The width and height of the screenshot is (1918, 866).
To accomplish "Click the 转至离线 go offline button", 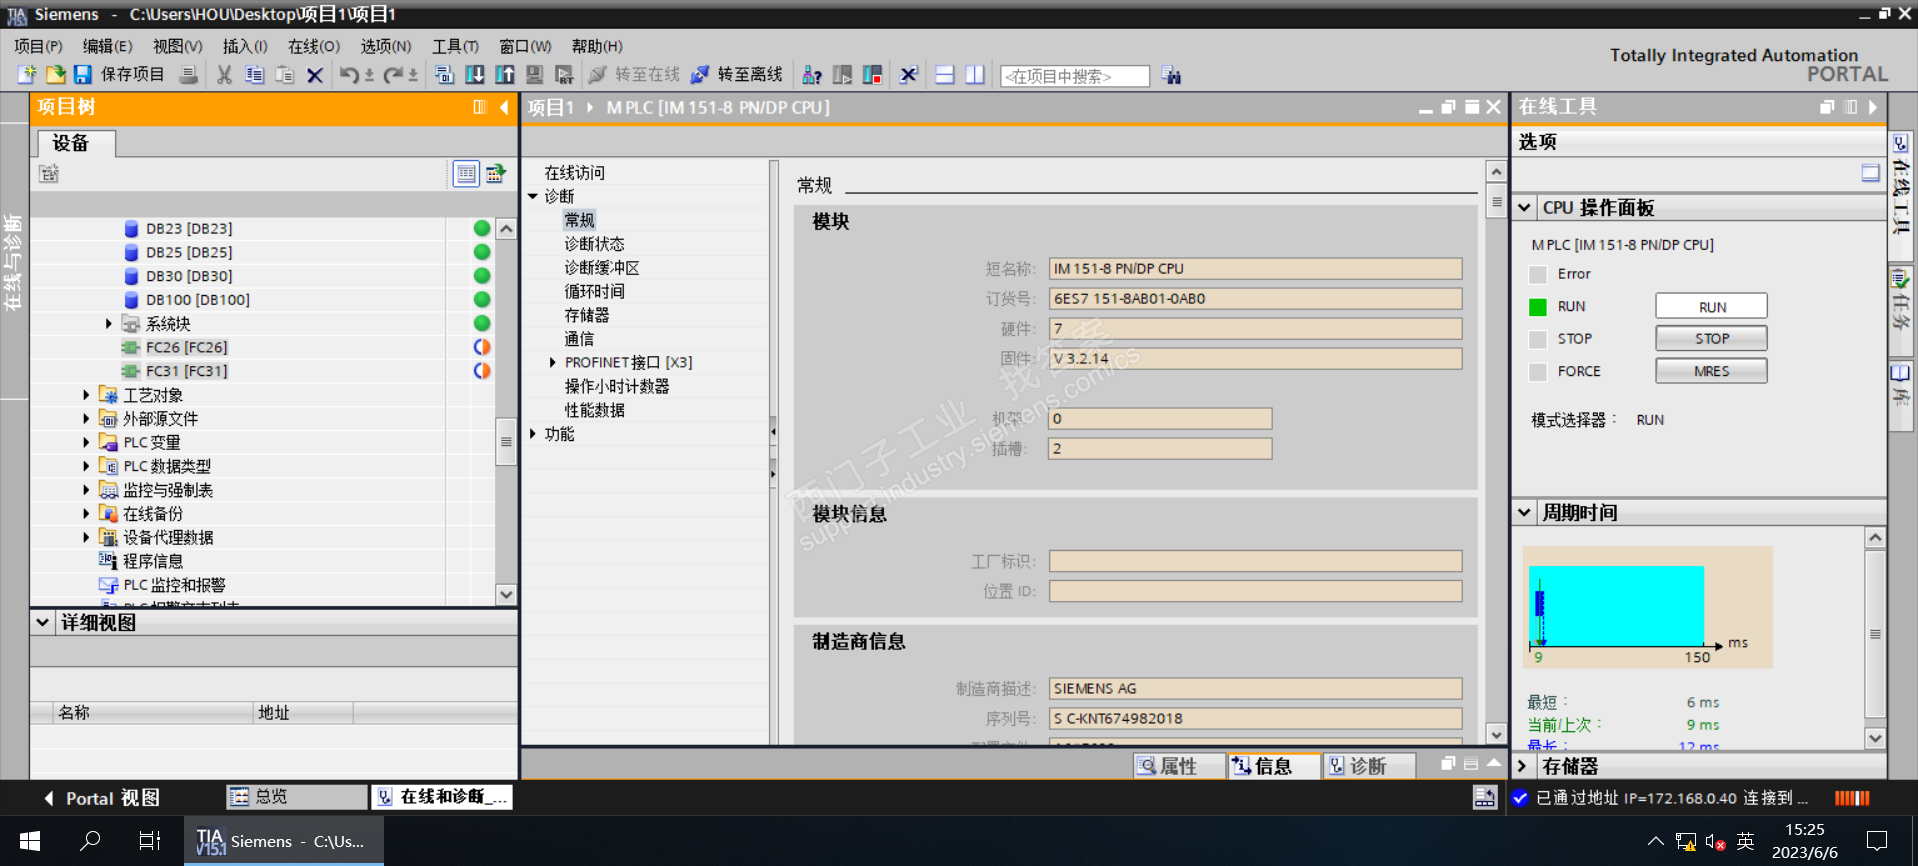I will [737, 75].
